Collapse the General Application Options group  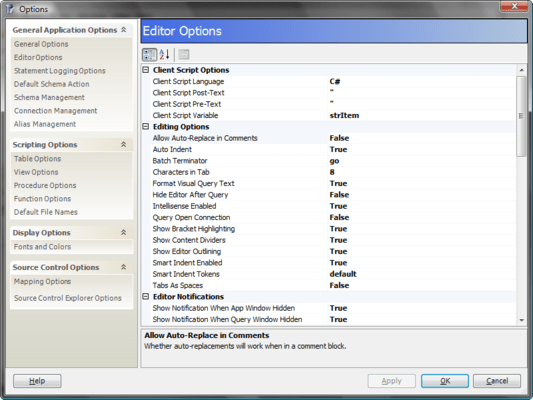124,30
